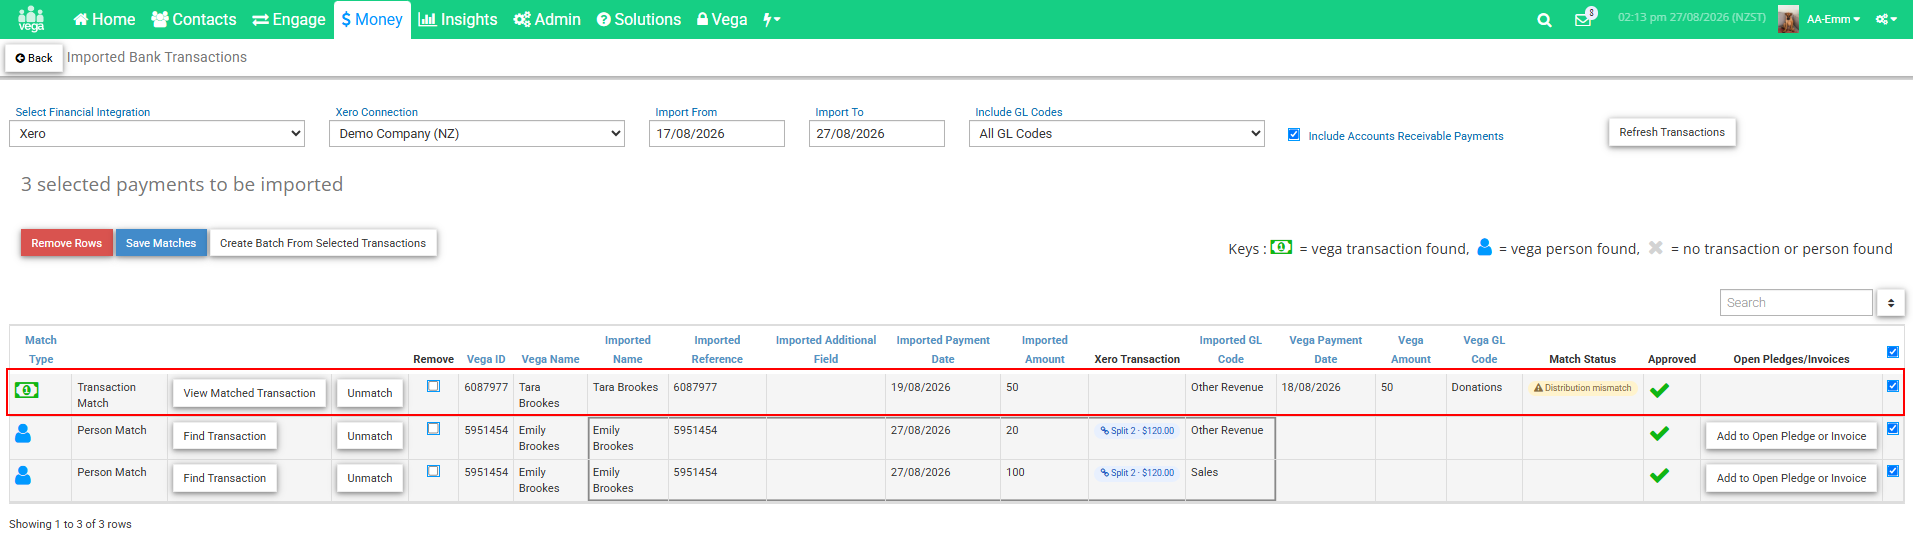This screenshot has height=554, width=1913.
Task: Toggle Include Accounts Receivable Payments checkbox
Action: point(1294,134)
